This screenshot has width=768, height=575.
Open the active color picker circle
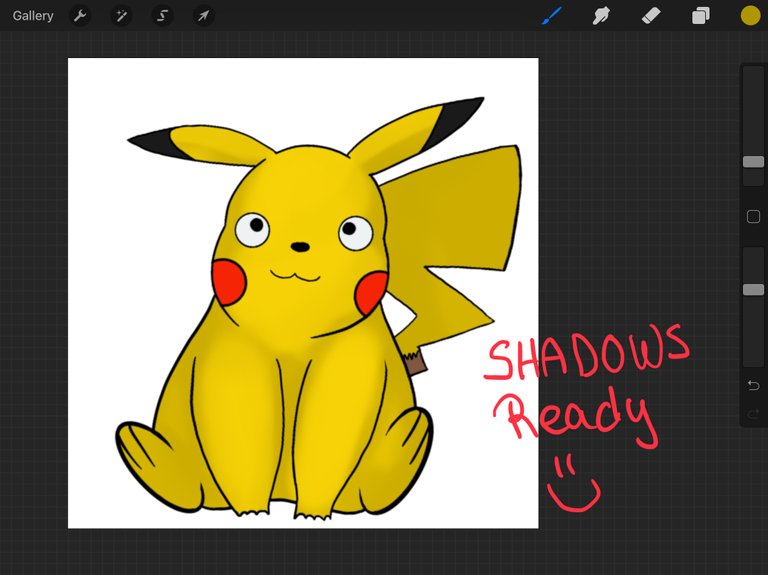pyautogui.click(x=750, y=16)
